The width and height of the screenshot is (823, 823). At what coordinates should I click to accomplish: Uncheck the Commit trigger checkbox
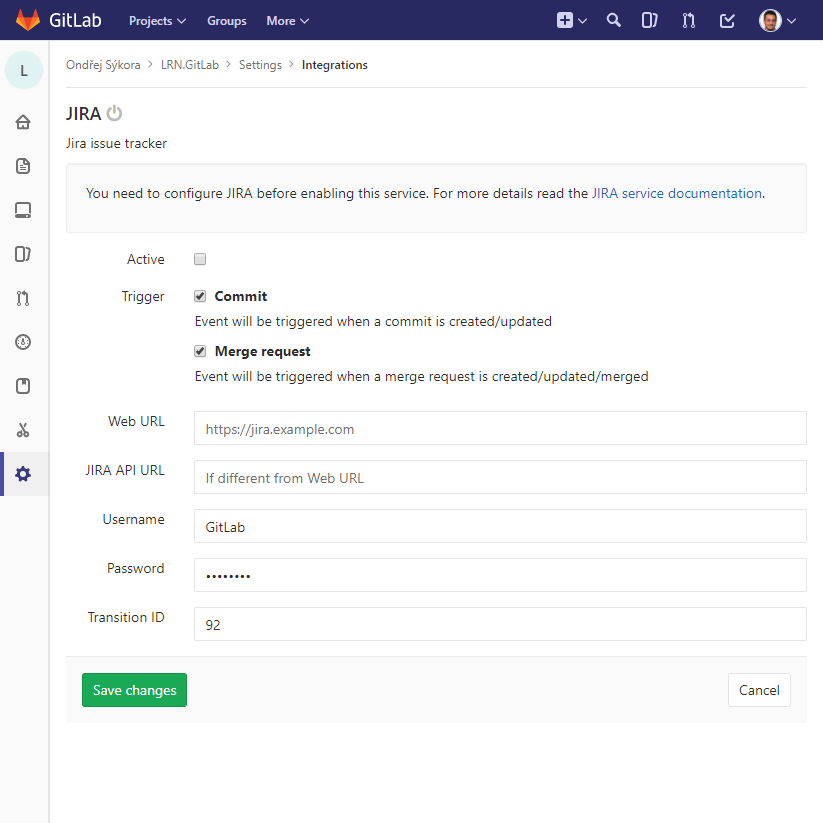[200, 296]
